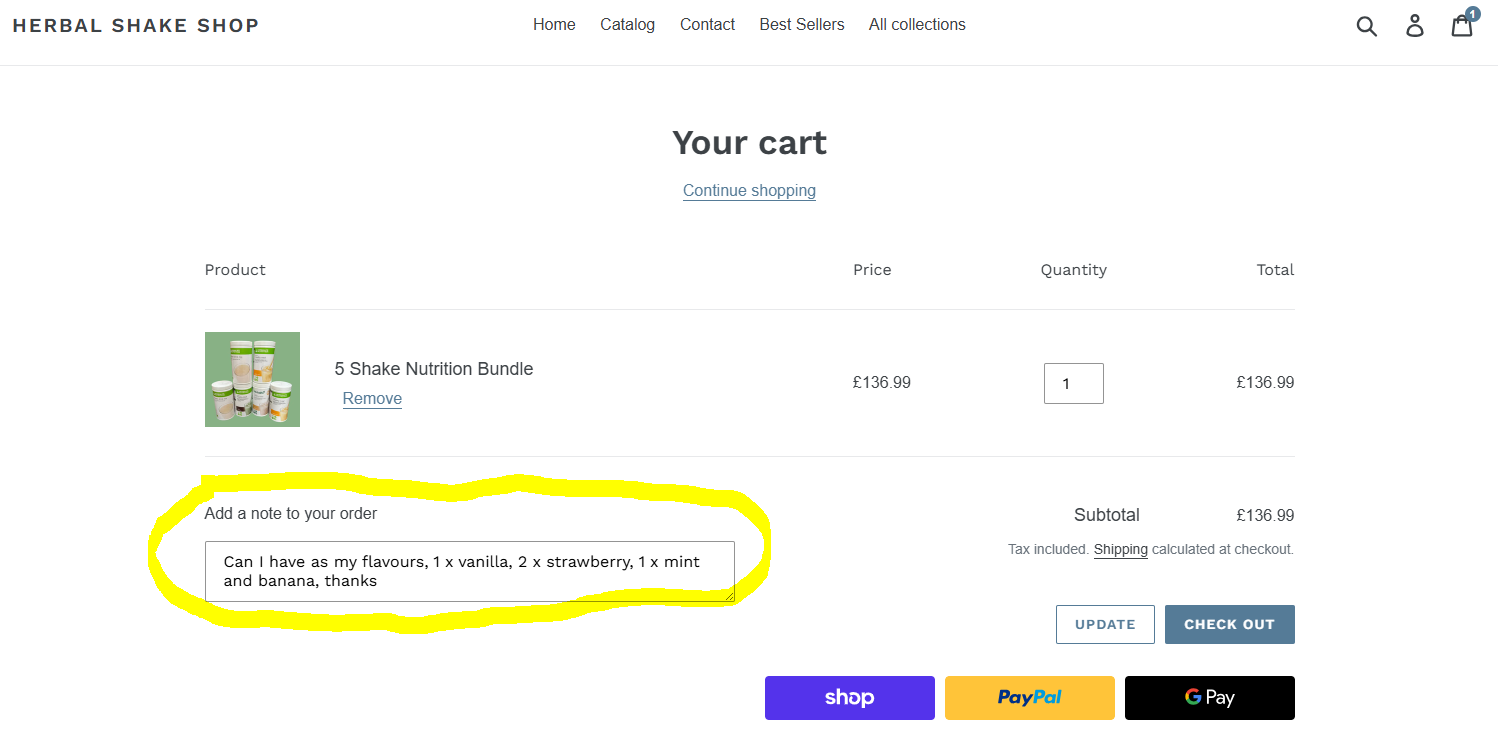Pay with the PayPal button
The image size is (1498, 737).
1029,697
